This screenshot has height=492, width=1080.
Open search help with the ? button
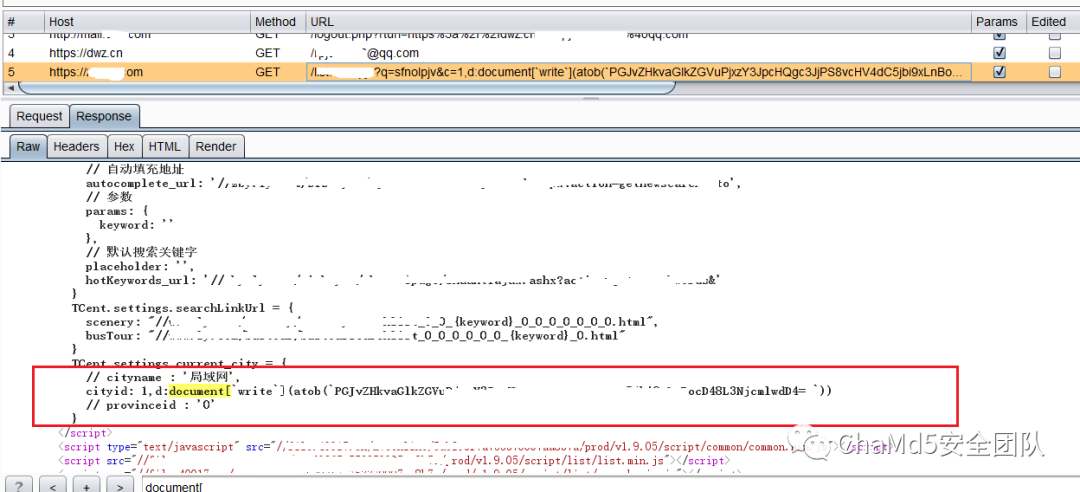(x=19, y=485)
